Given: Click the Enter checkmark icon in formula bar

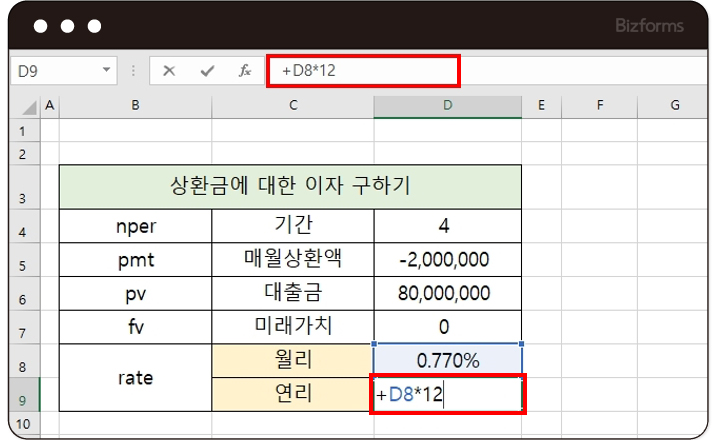Looking at the screenshot, I should 207,71.
